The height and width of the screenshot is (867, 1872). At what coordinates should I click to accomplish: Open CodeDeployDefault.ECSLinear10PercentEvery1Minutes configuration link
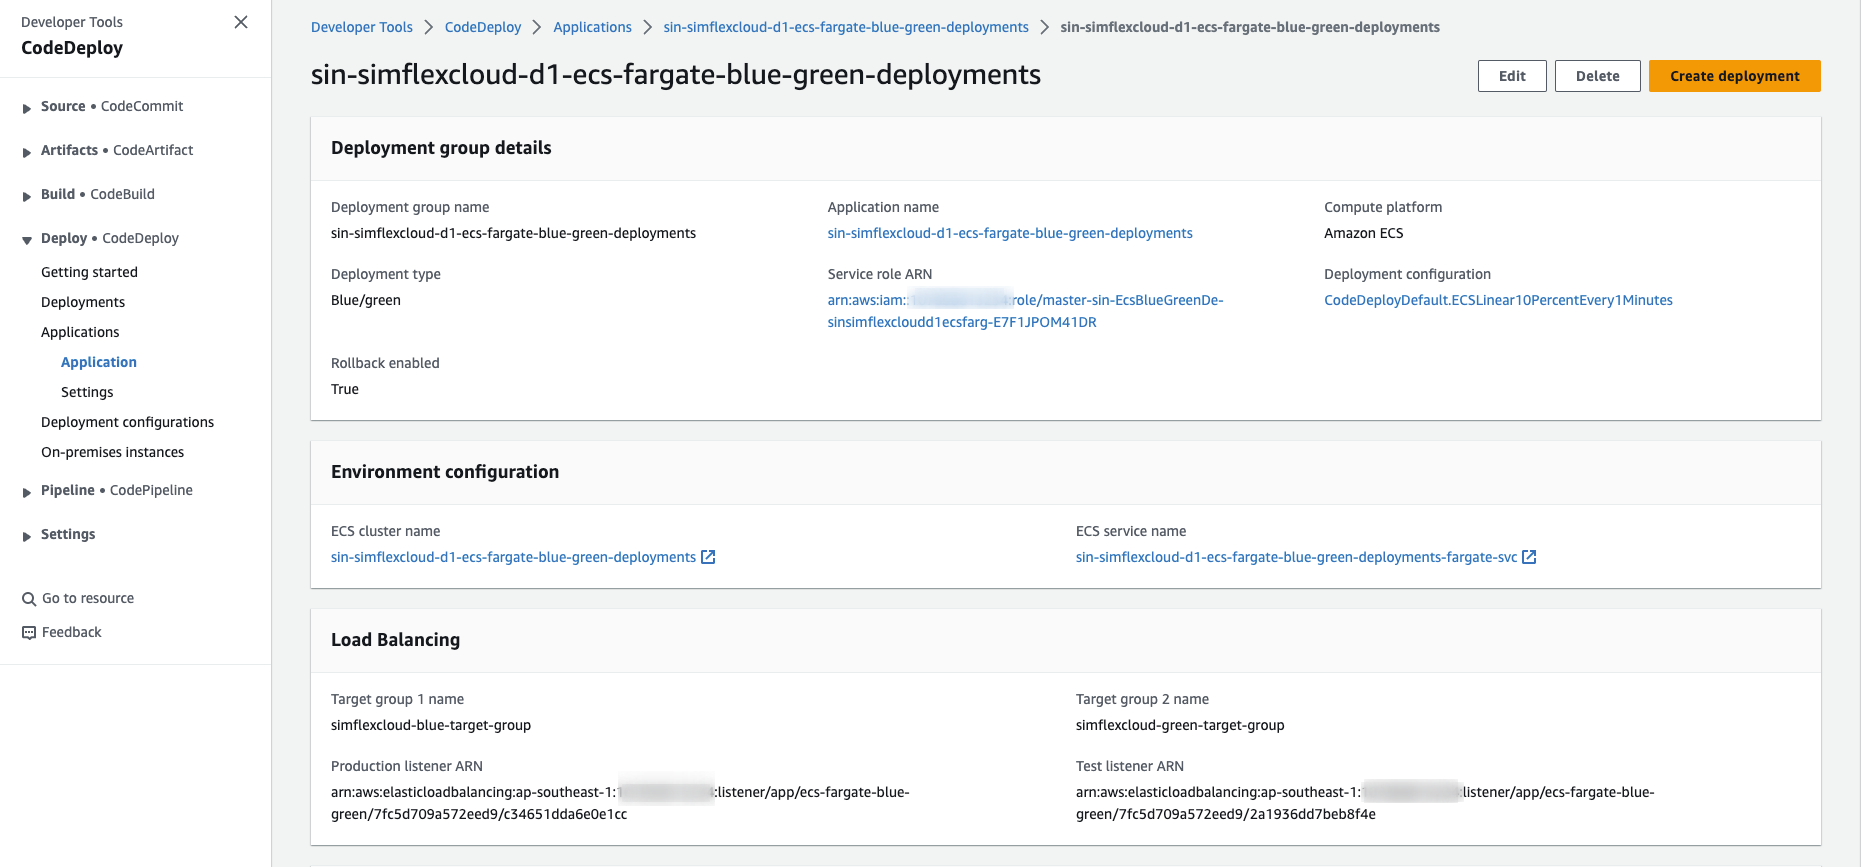(x=1498, y=300)
